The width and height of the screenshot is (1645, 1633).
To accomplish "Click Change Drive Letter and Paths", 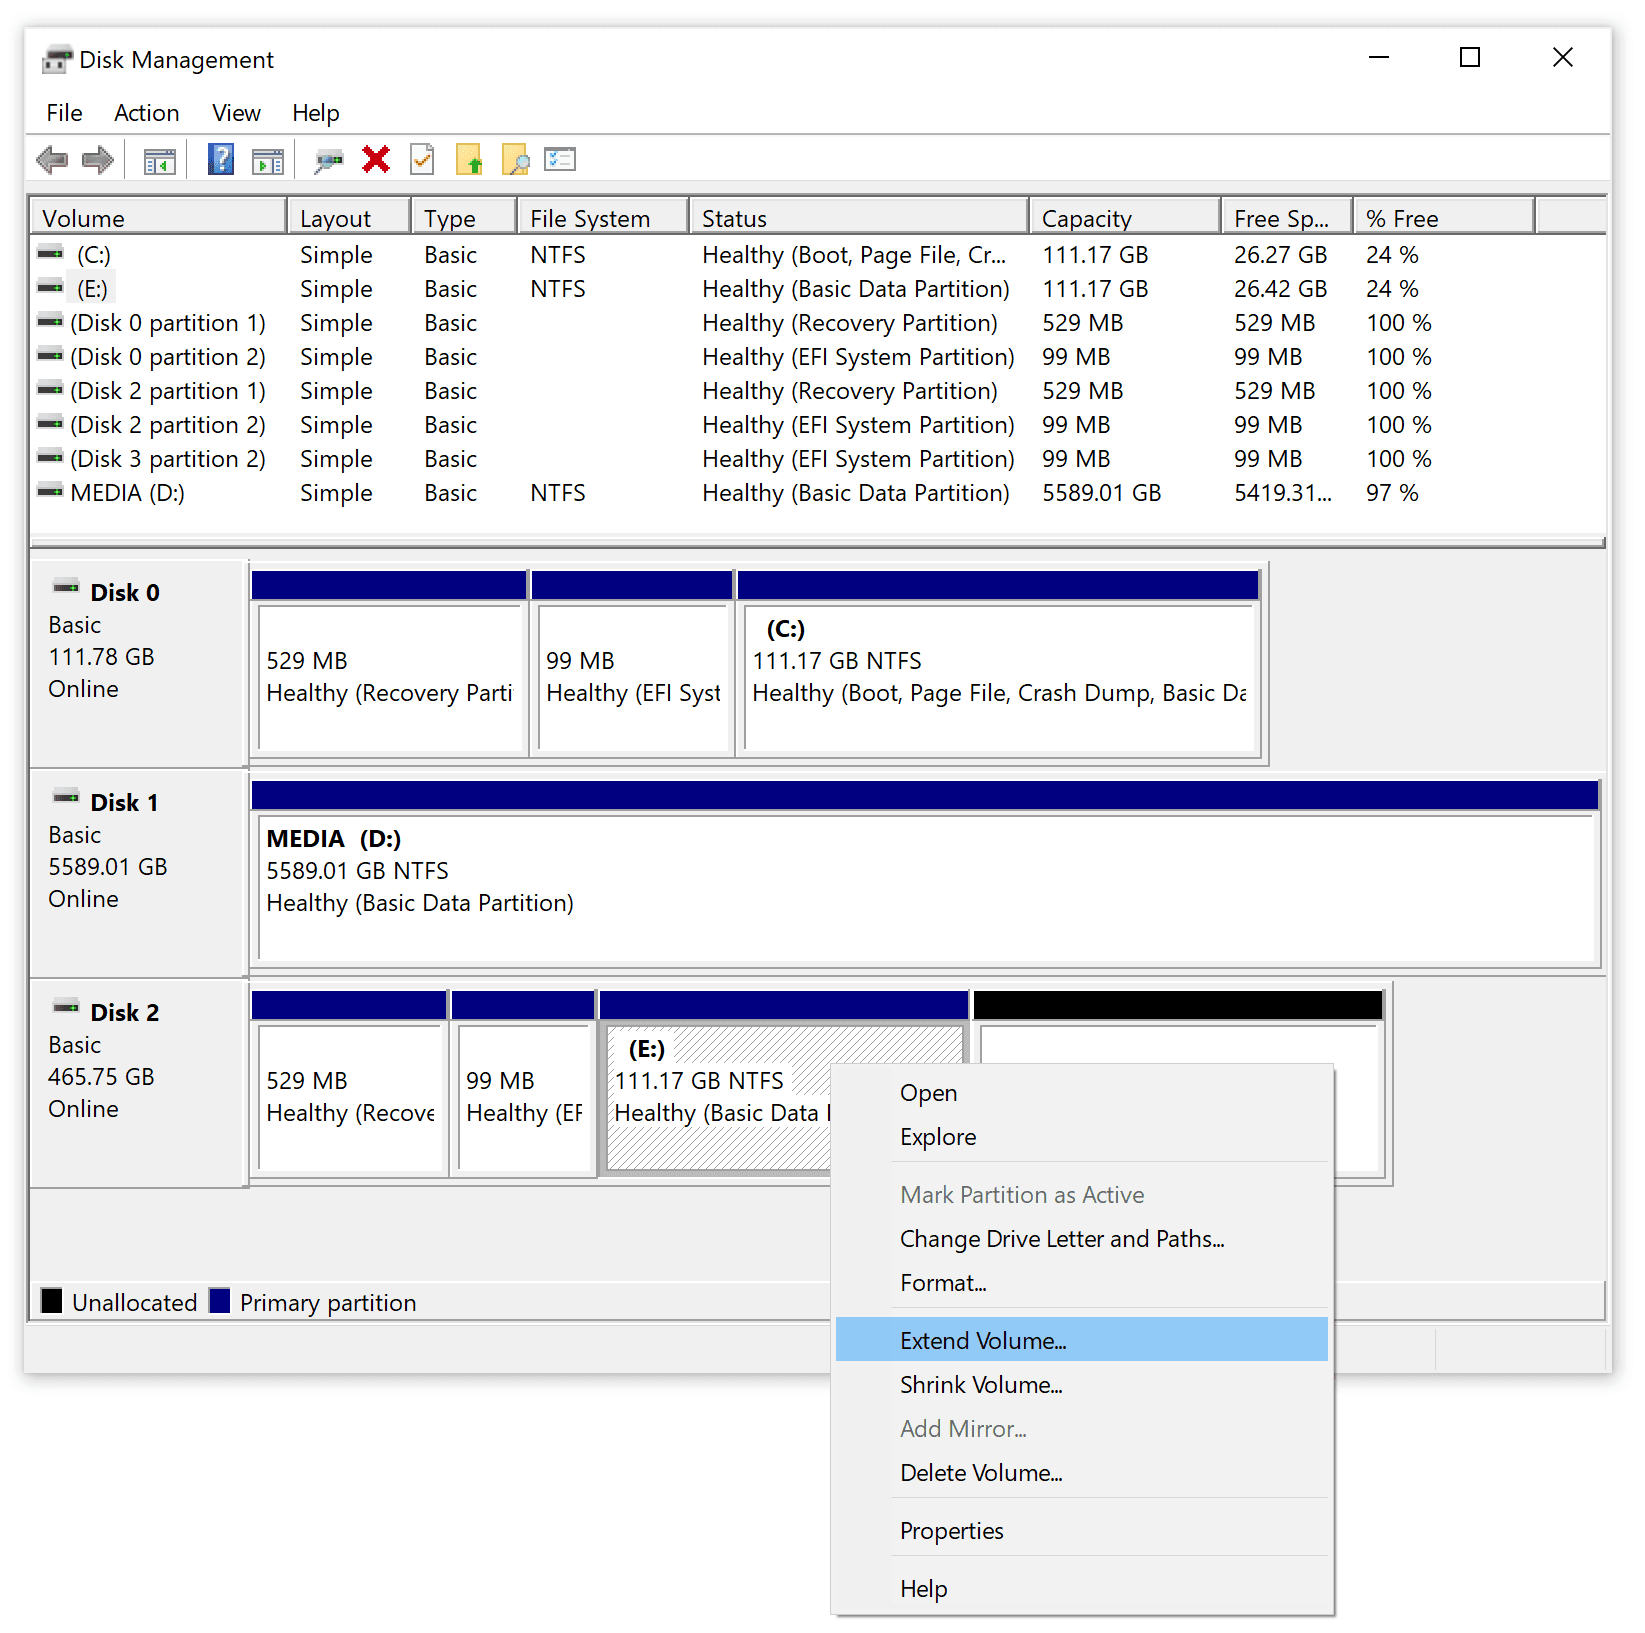I will click(1062, 1238).
